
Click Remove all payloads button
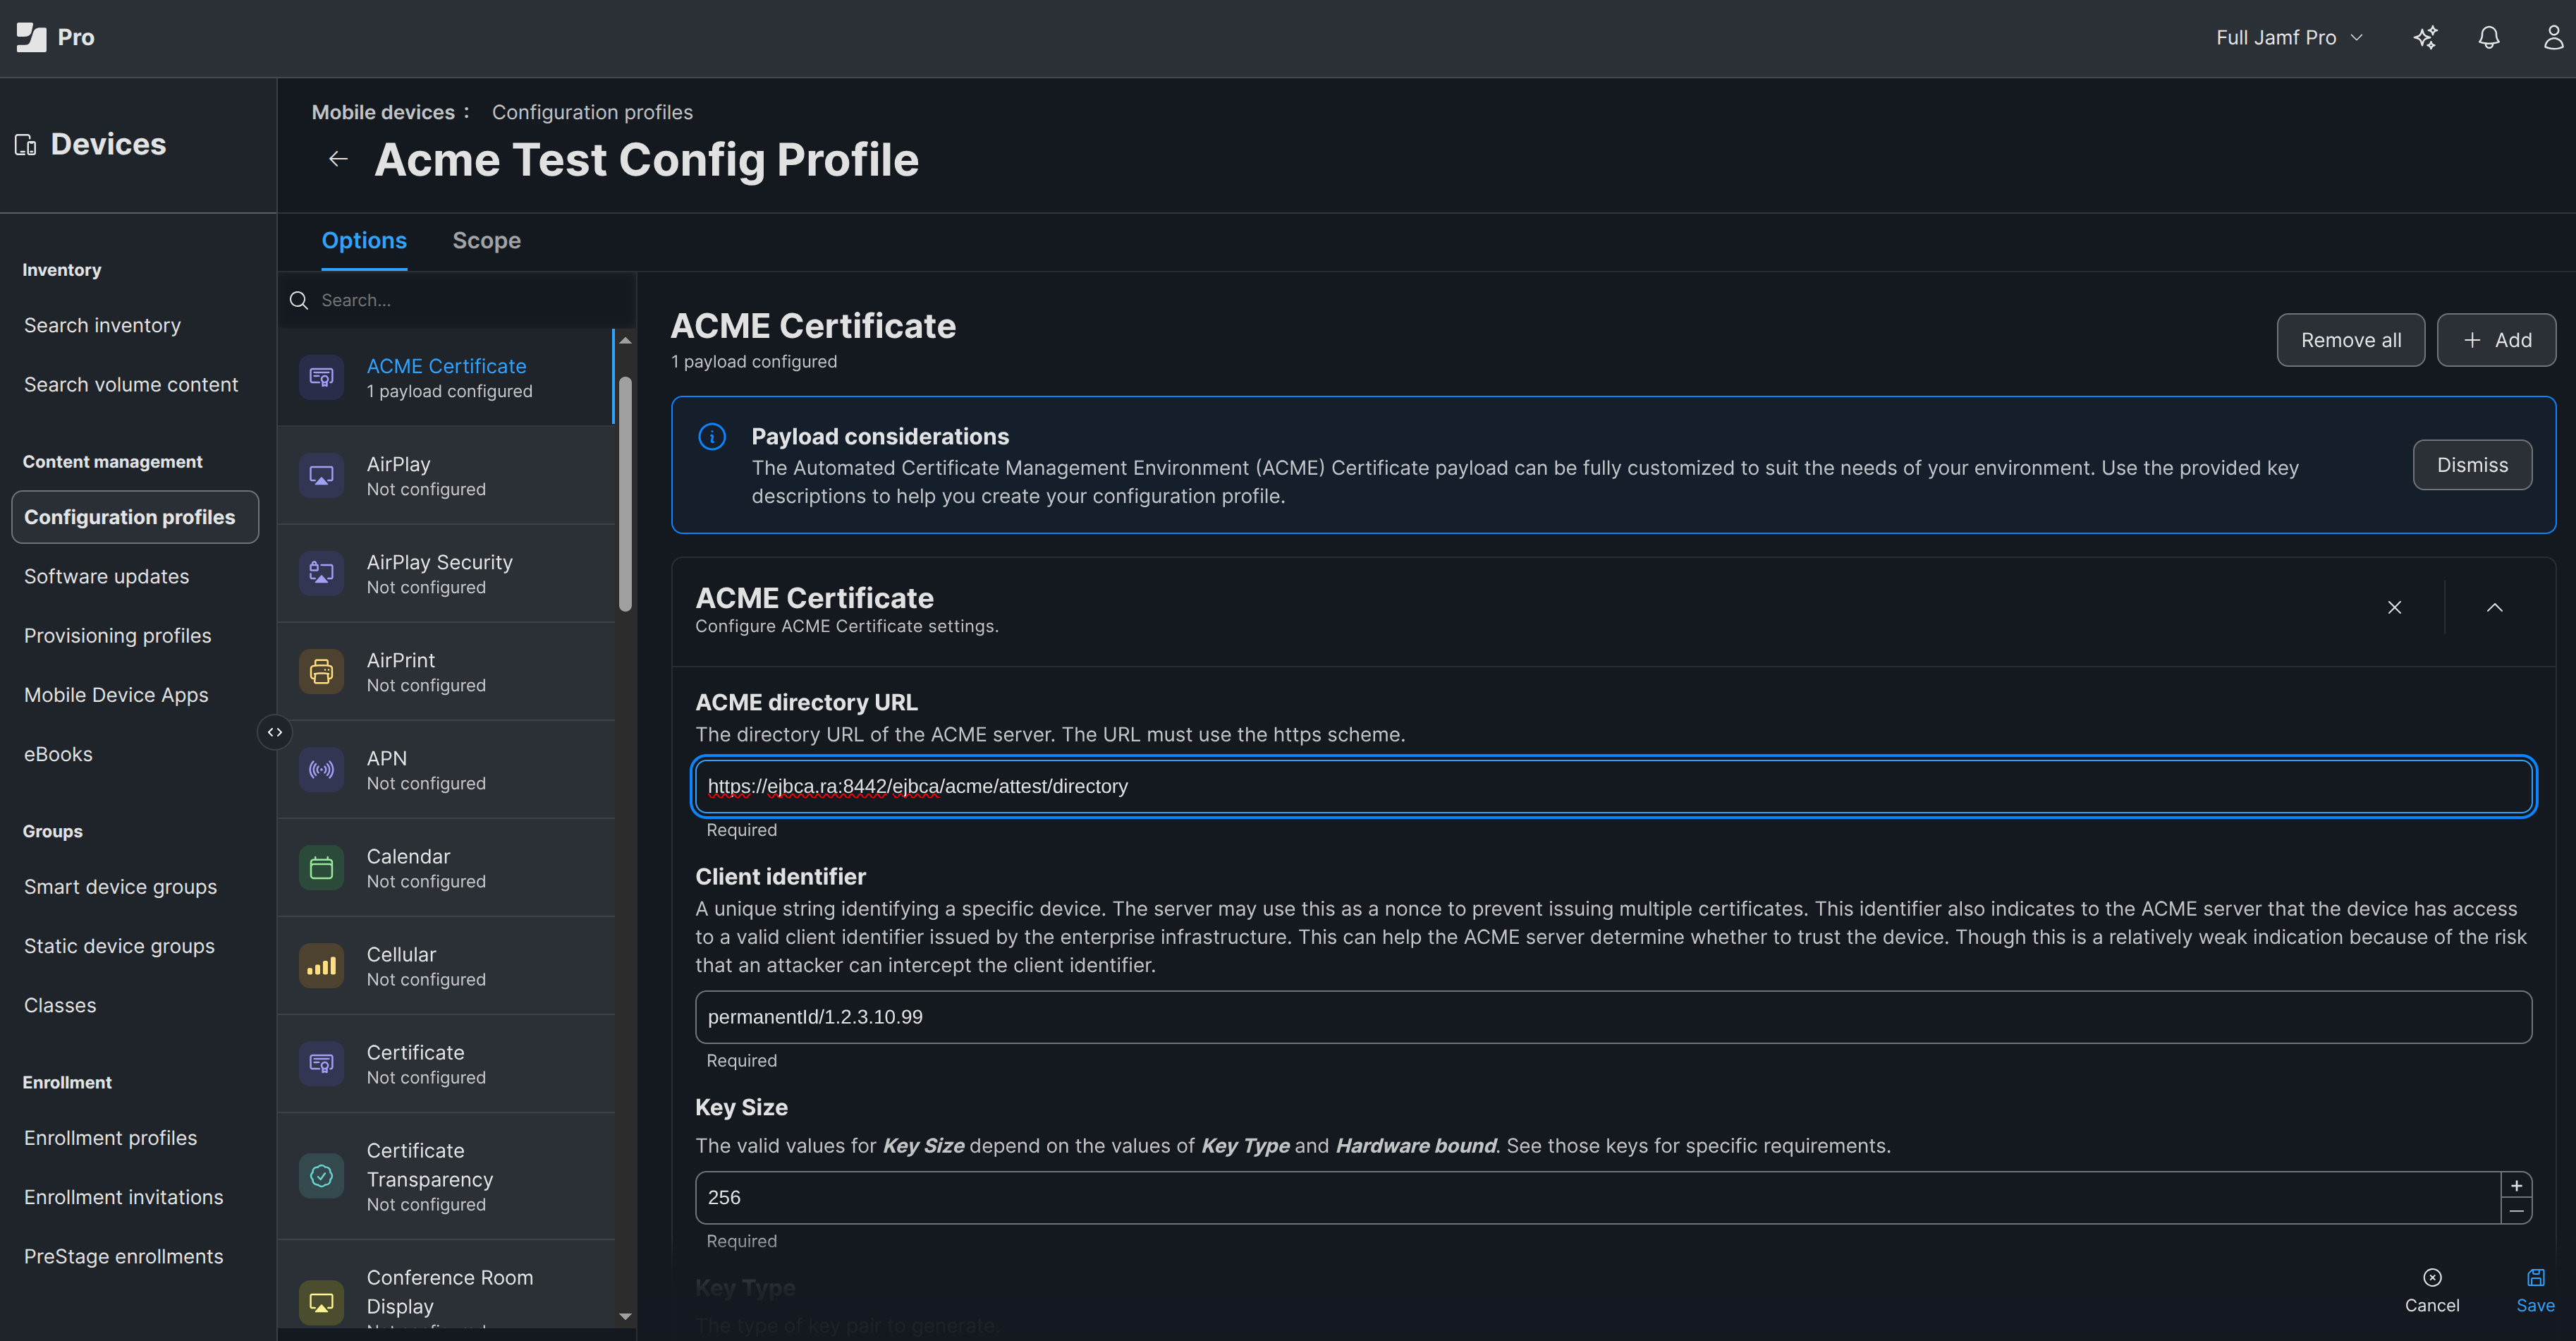click(2350, 340)
